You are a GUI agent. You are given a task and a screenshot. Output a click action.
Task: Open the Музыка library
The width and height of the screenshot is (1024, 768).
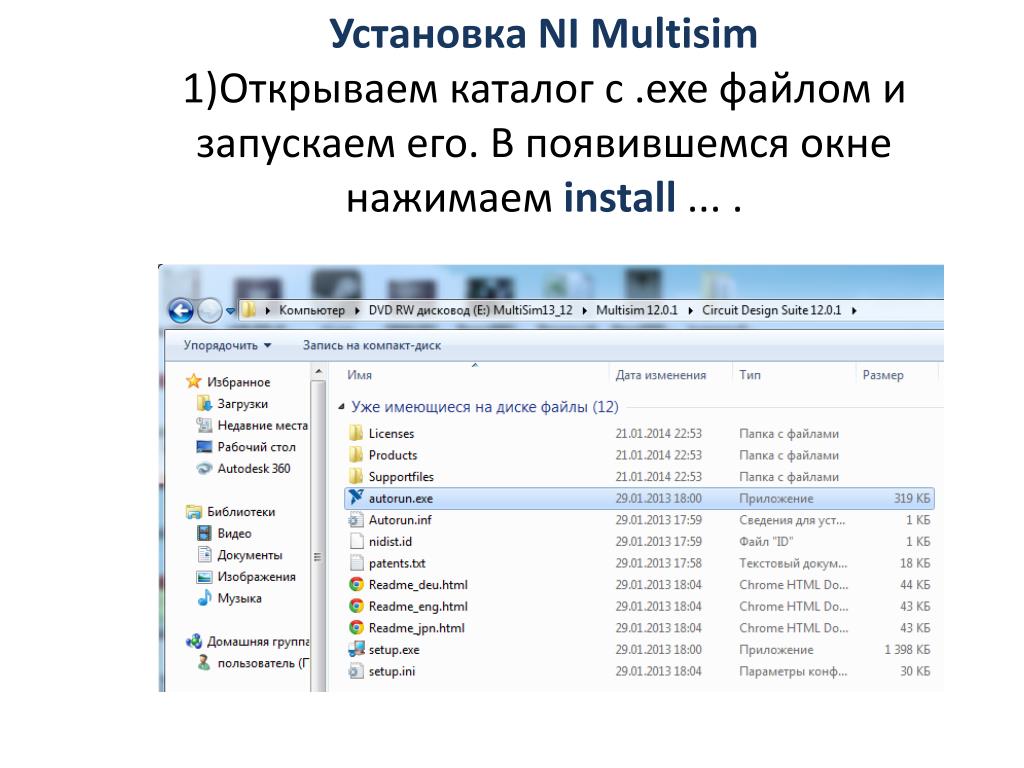(240, 598)
